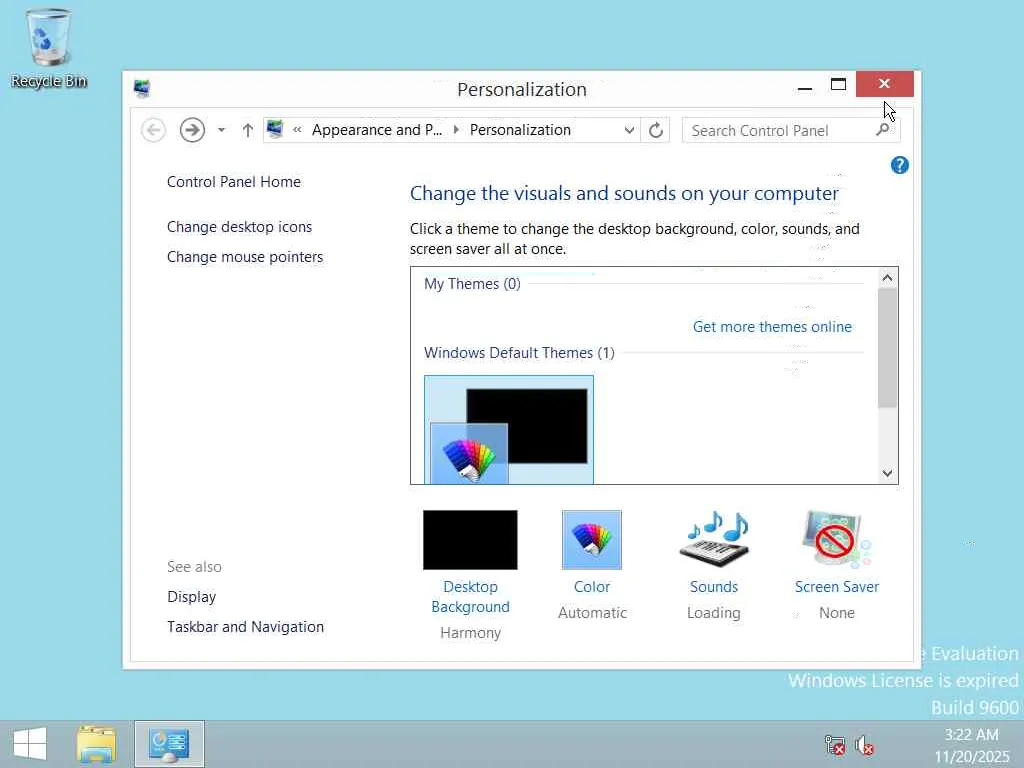Select the Personalization breadcrumb
This screenshot has height=768, width=1024.
pyautogui.click(x=520, y=130)
